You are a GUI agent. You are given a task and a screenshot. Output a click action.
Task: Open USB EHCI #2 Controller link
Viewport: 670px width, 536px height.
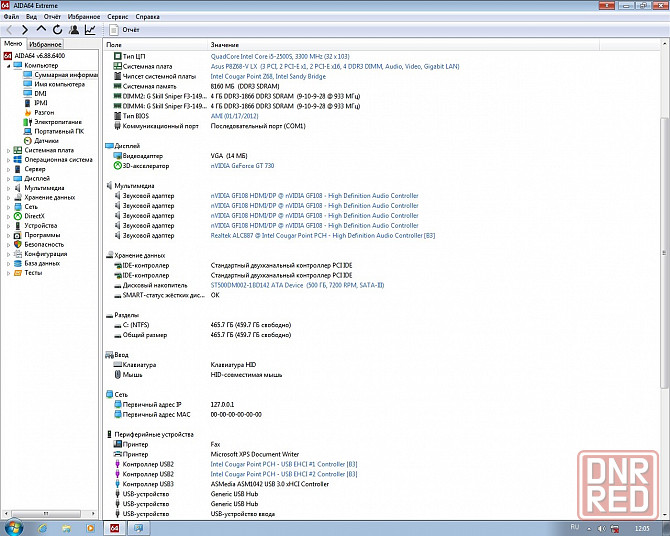[284, 474]
